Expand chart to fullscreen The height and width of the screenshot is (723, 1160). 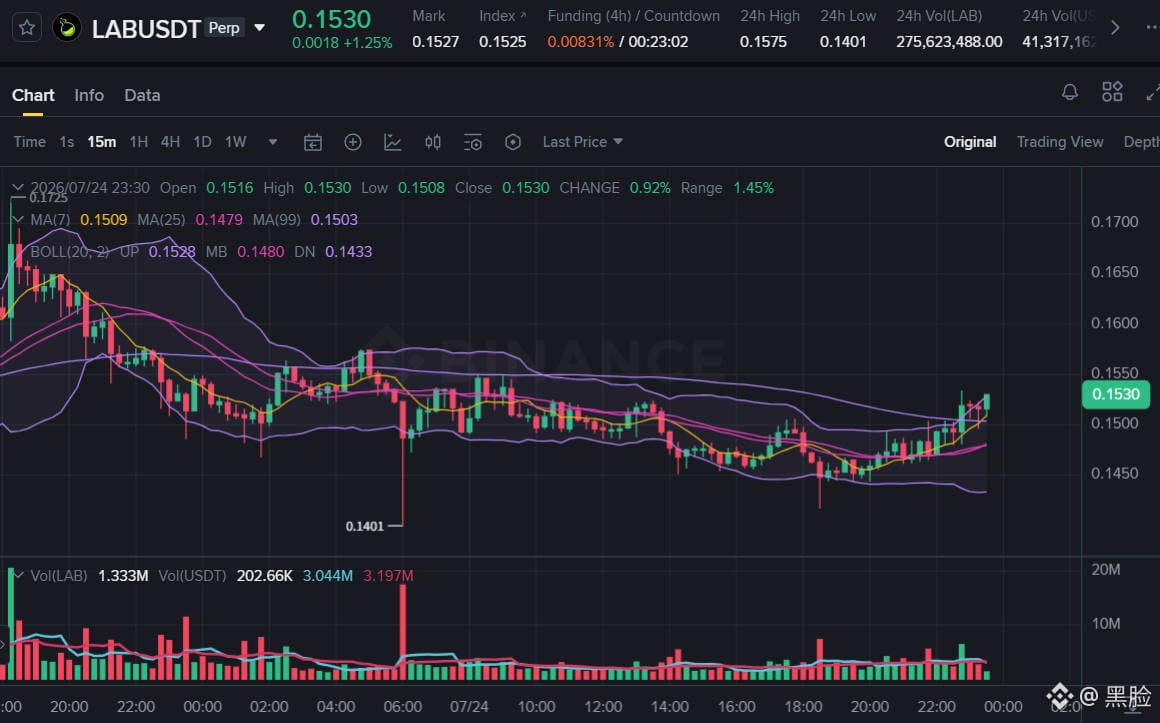(1153, 93)
